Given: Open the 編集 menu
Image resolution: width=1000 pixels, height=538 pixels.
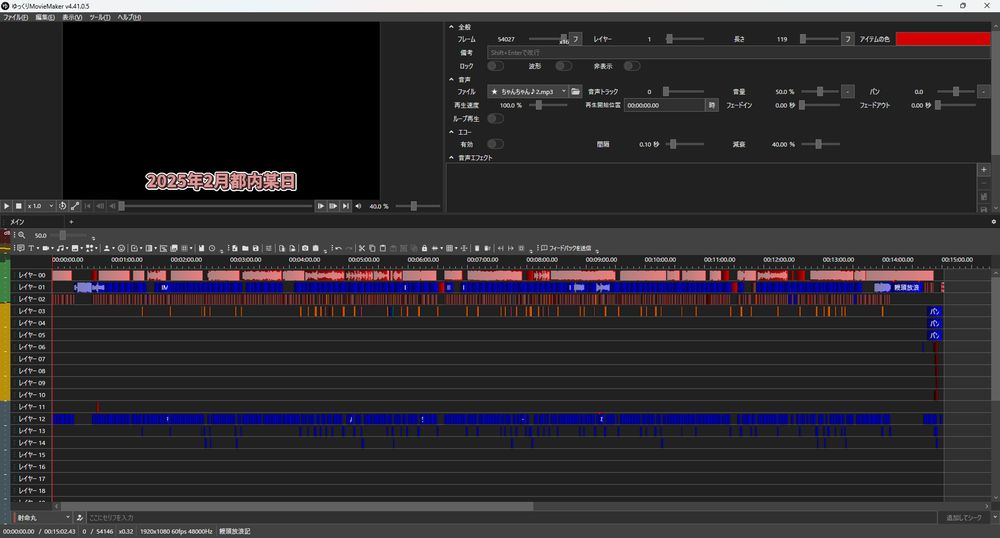Looking at the screenshot, I should pos(45,17).
